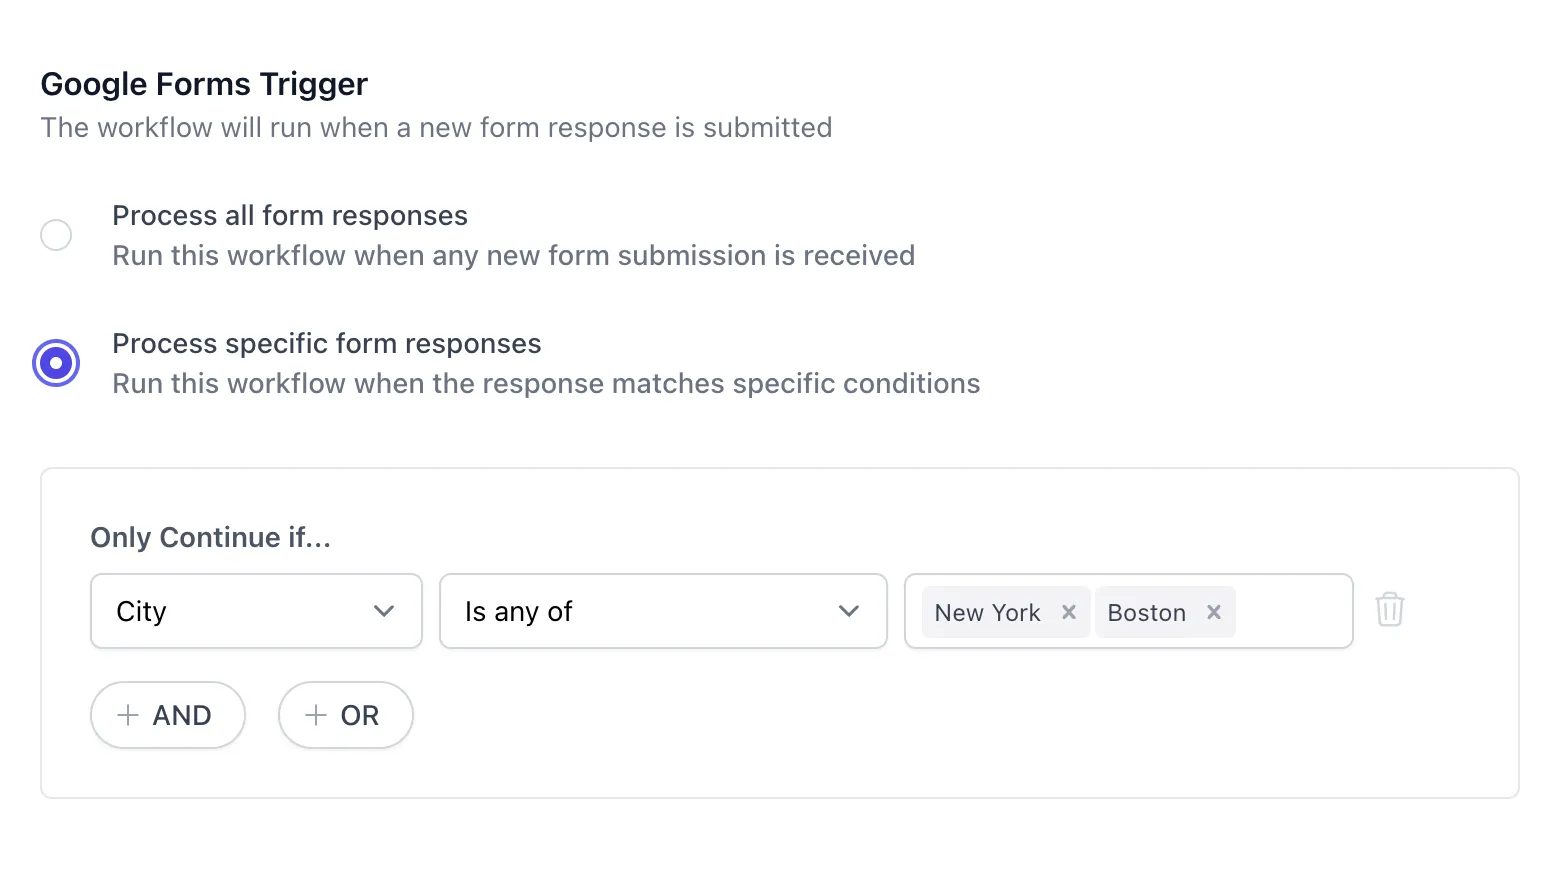Click the plus icon in OR button

(x=316, y=715)
